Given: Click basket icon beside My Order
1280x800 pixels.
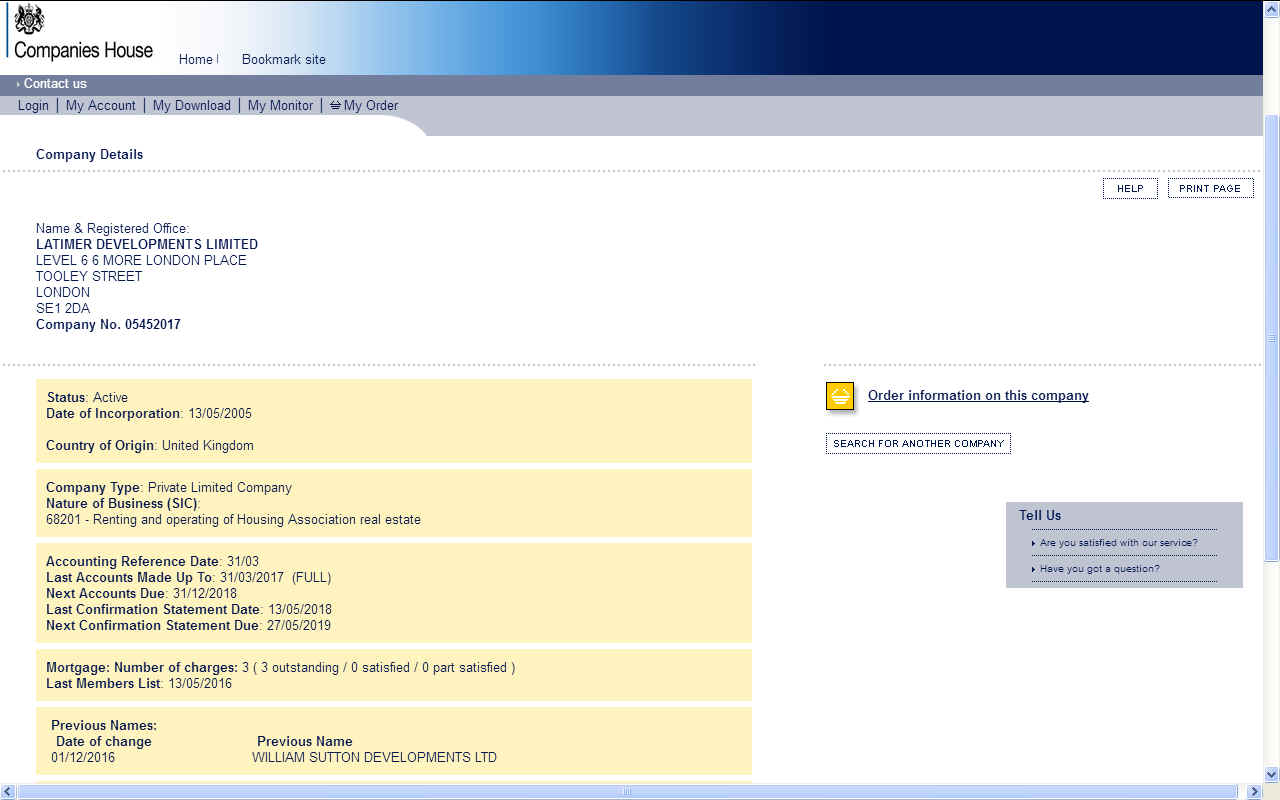Looking at the screenshot, I should [x=335, y=105].
